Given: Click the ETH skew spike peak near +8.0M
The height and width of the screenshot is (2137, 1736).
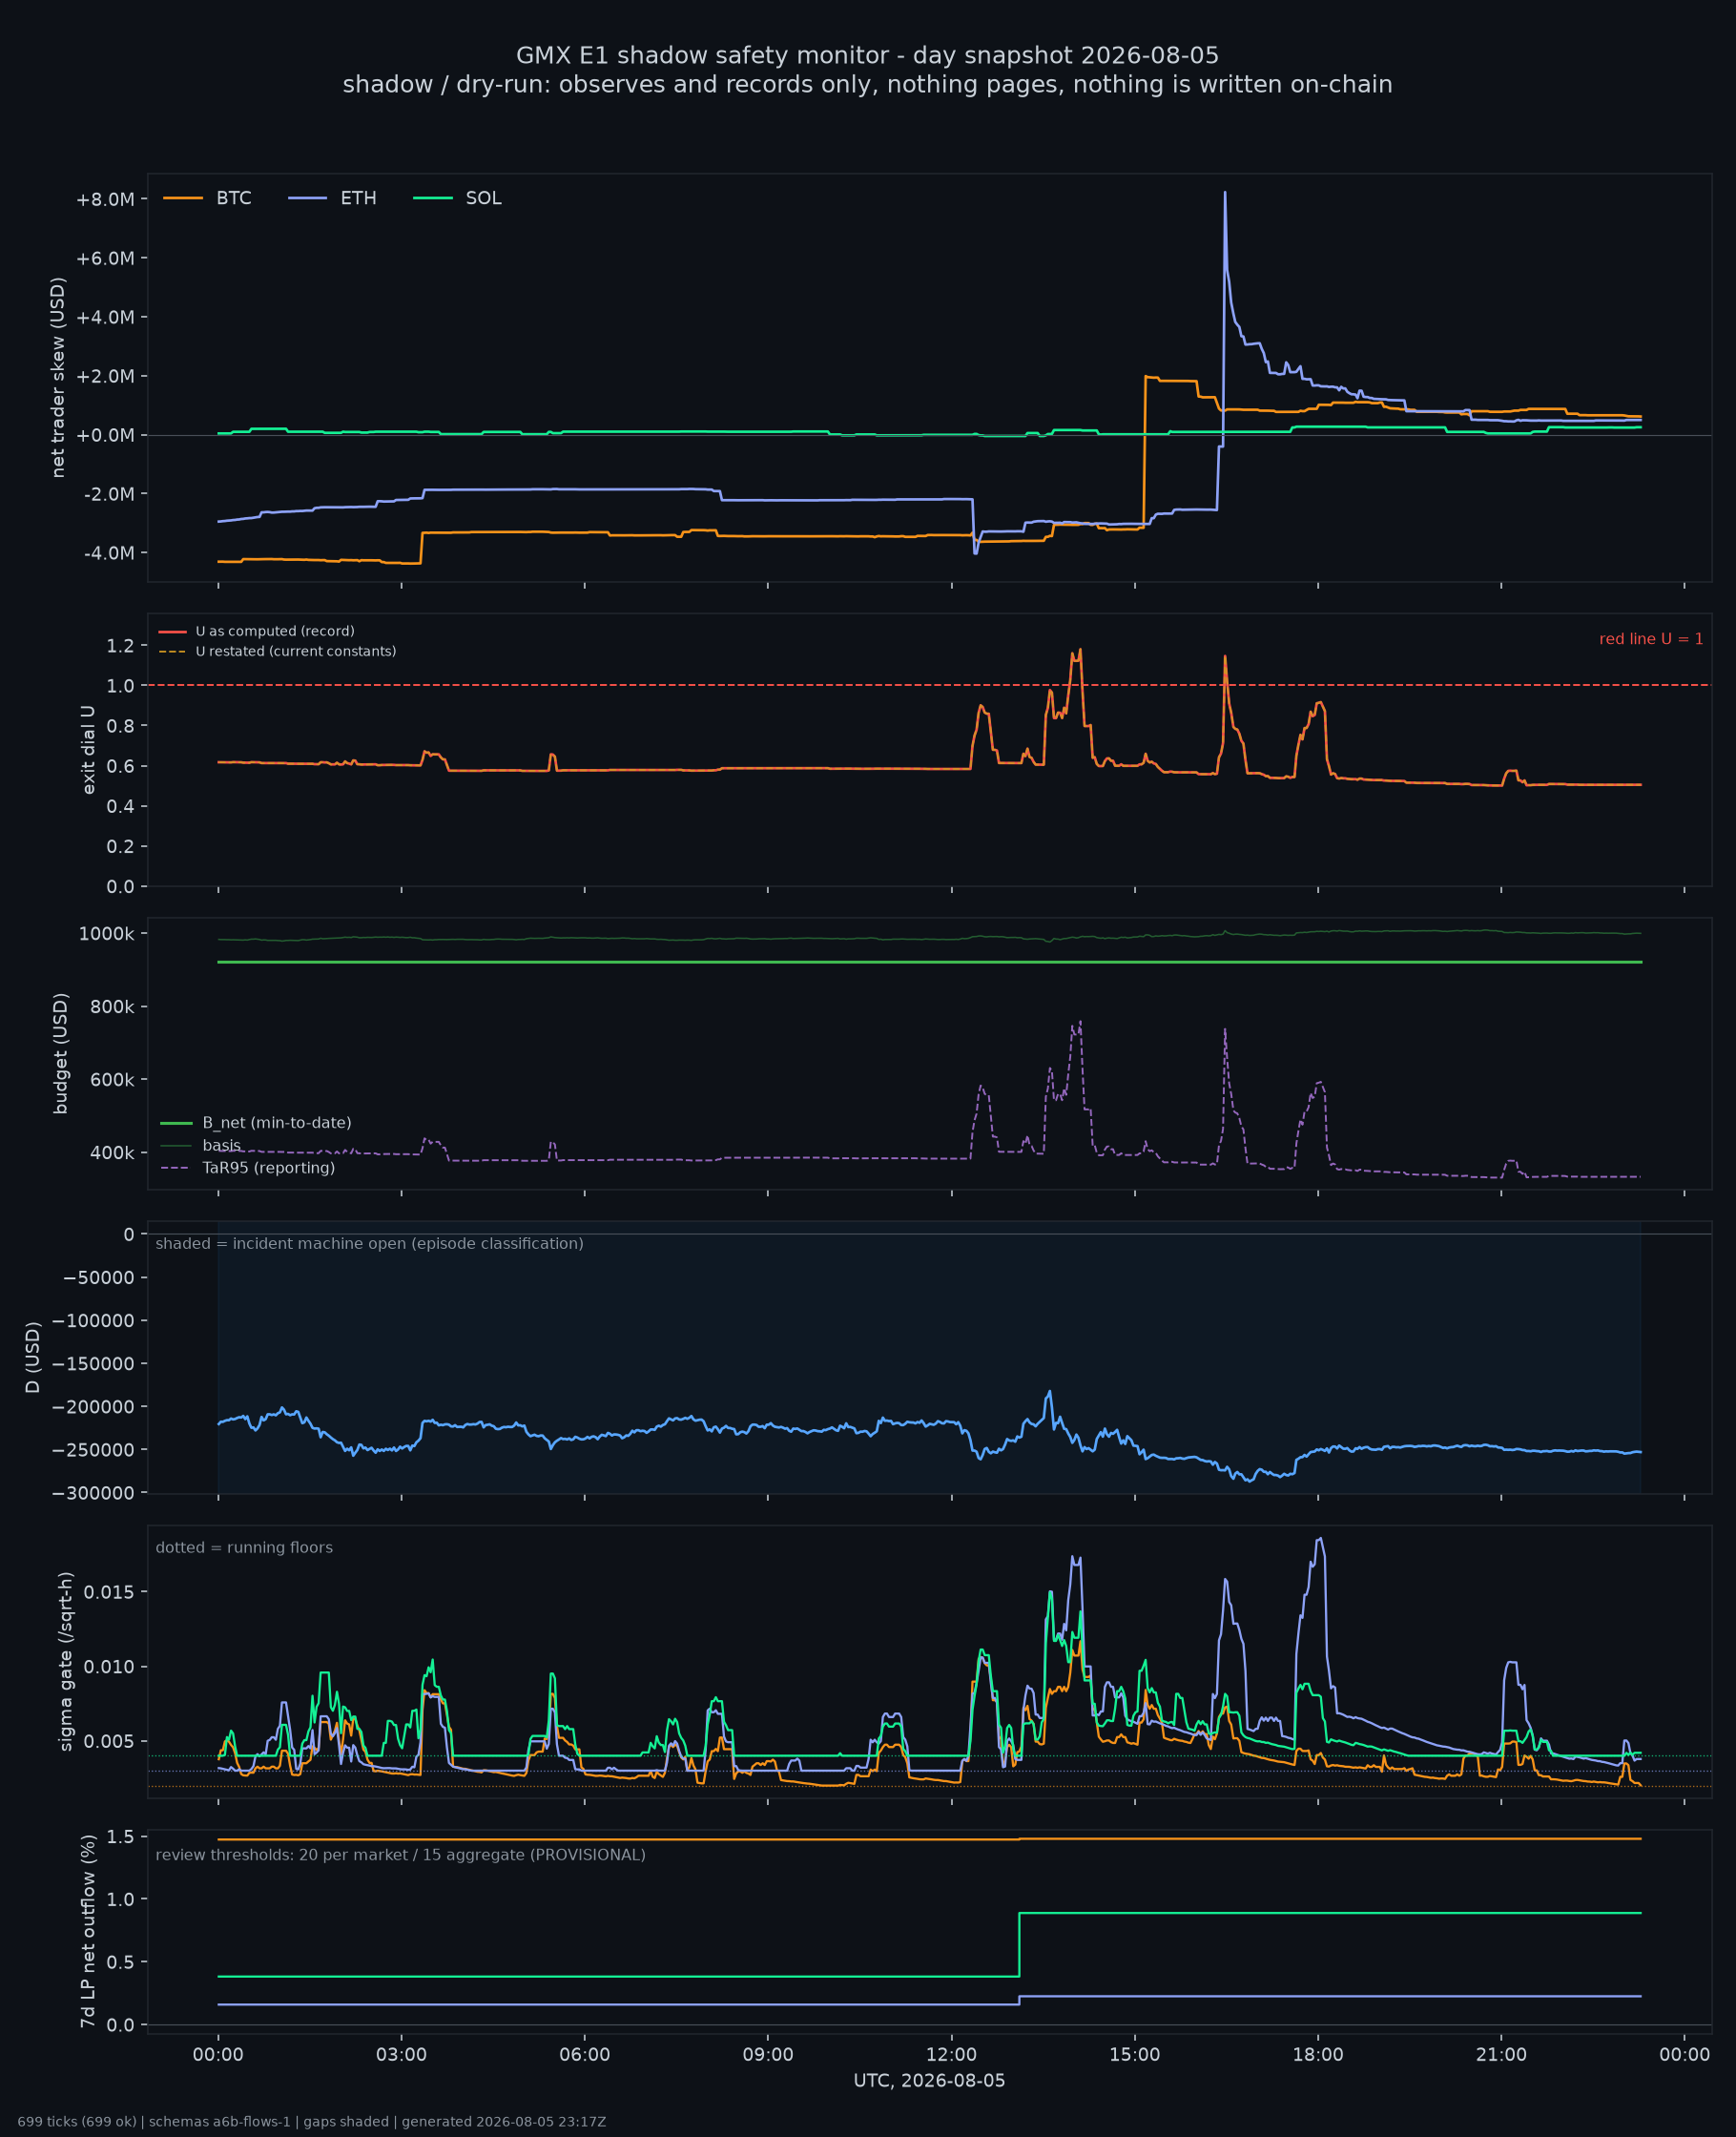Looking at the screenshot, I should [x=1225, y=194].
